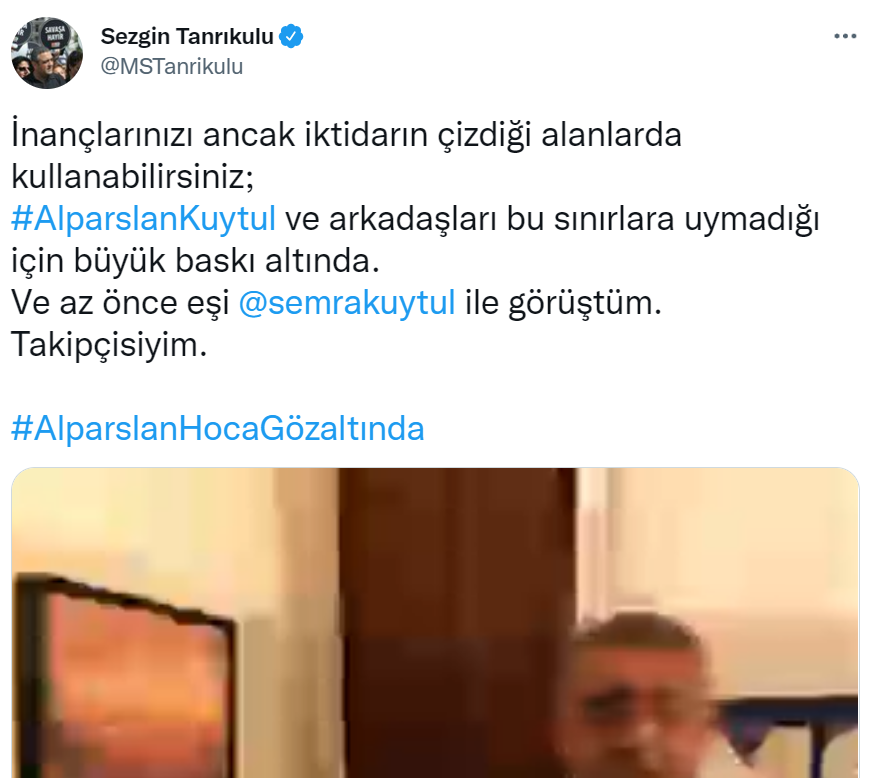Select the word "kullanabilirsiniz;" in the tweet

(x=133, y=177)
